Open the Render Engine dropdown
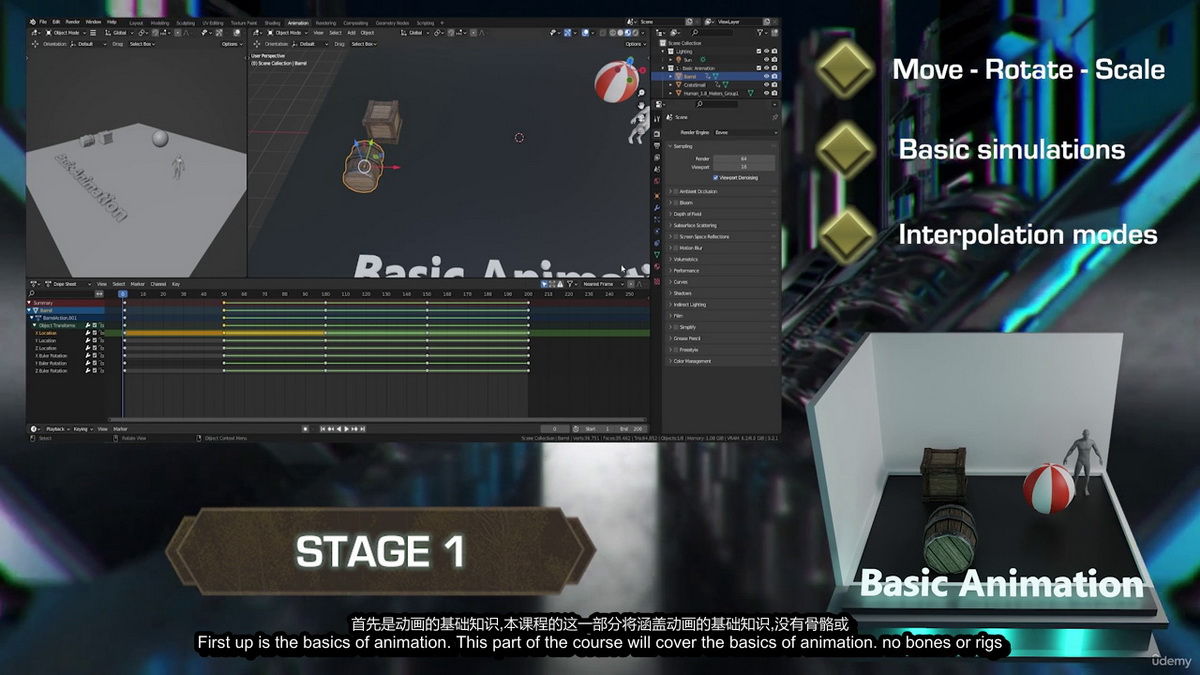The height and width of the screenshot is (675, 1200). coord(744,132)
